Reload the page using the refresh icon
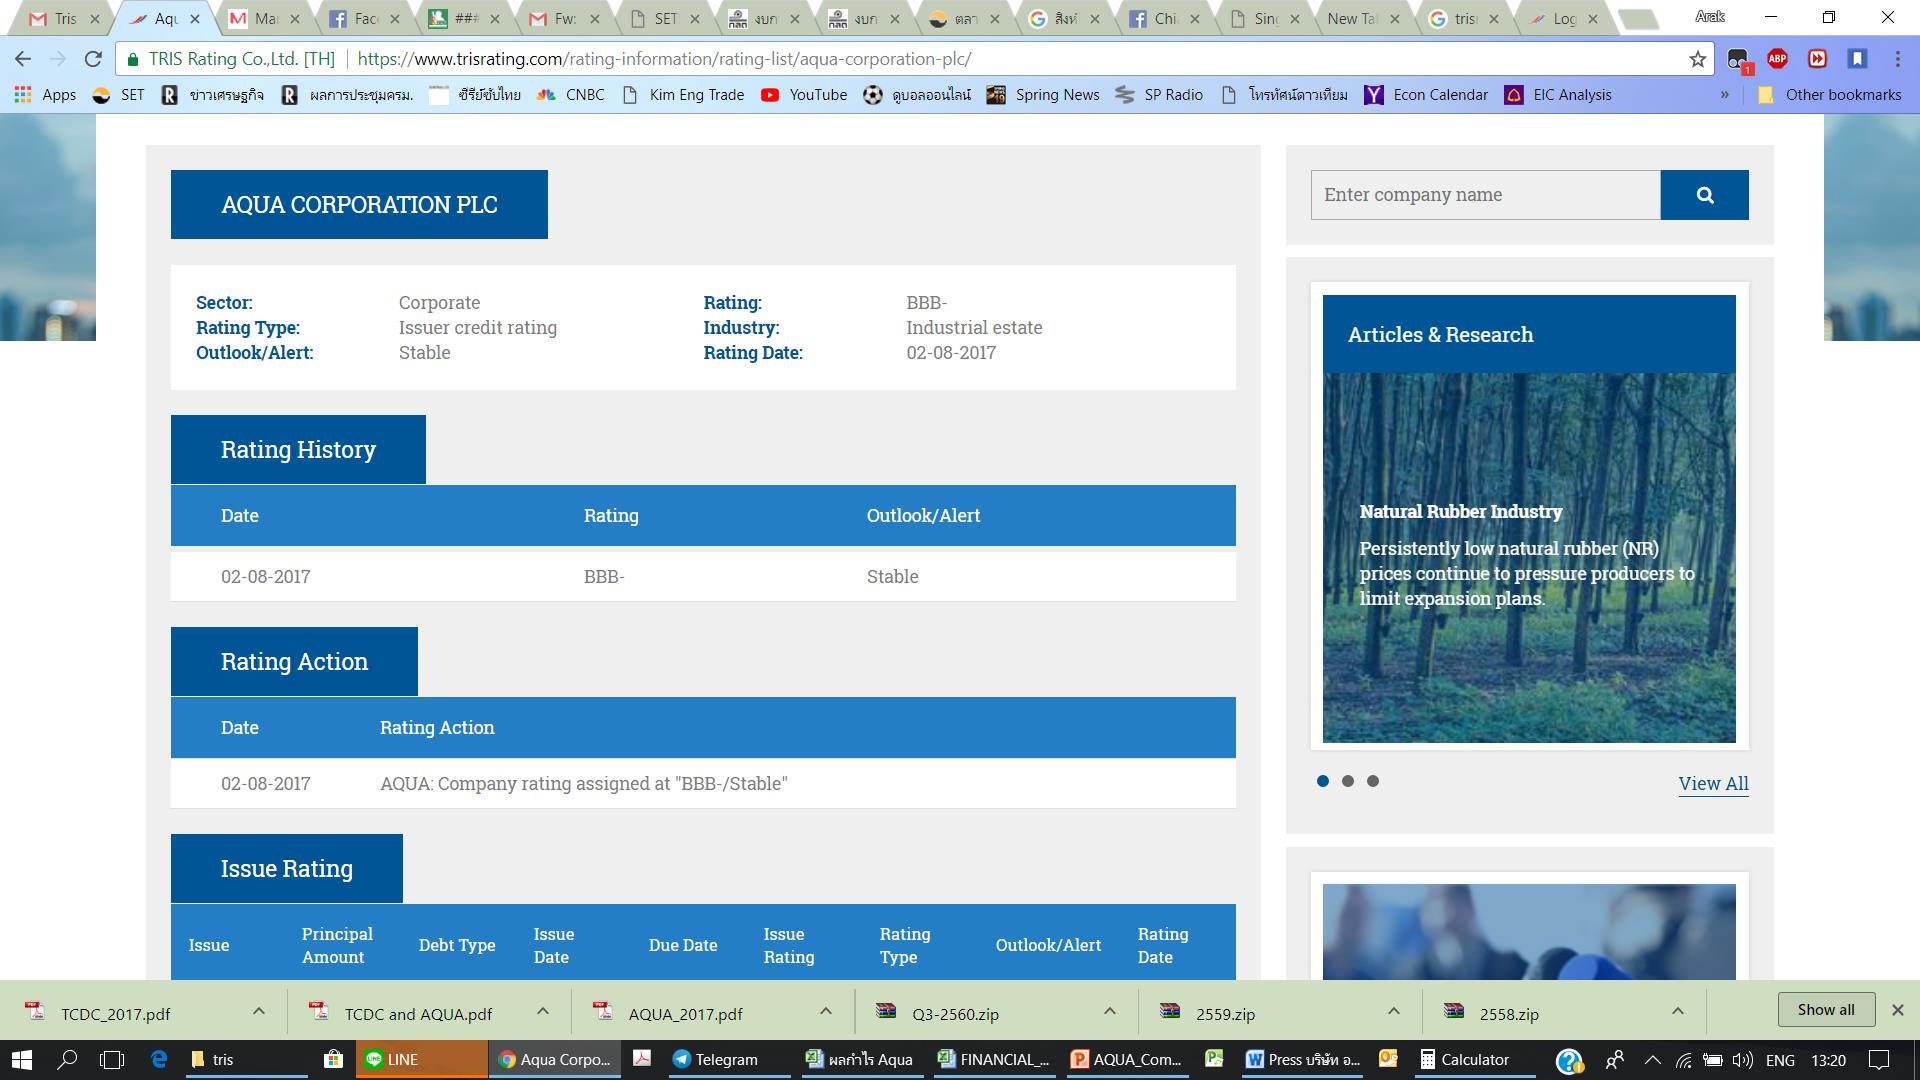This screenshot has height=1080, width=1920. click(x=93, y=59)
